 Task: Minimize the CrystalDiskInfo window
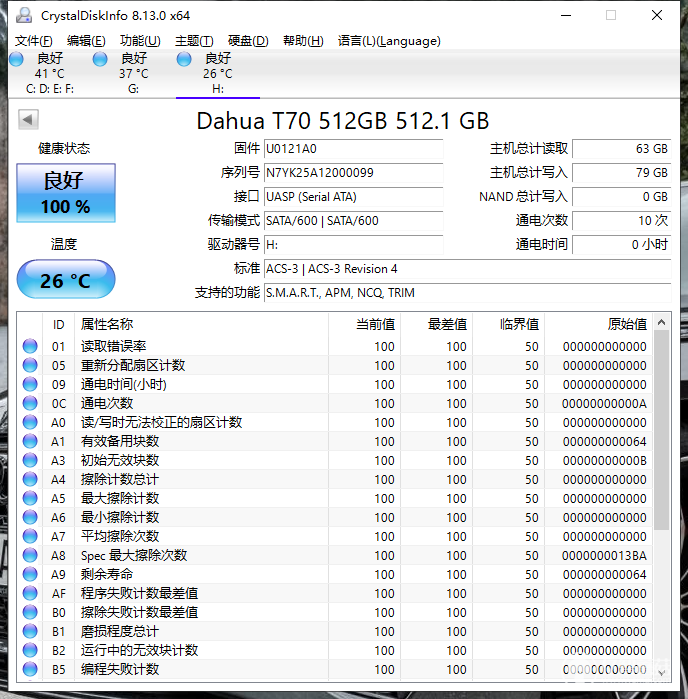click(x=566, y=16)
